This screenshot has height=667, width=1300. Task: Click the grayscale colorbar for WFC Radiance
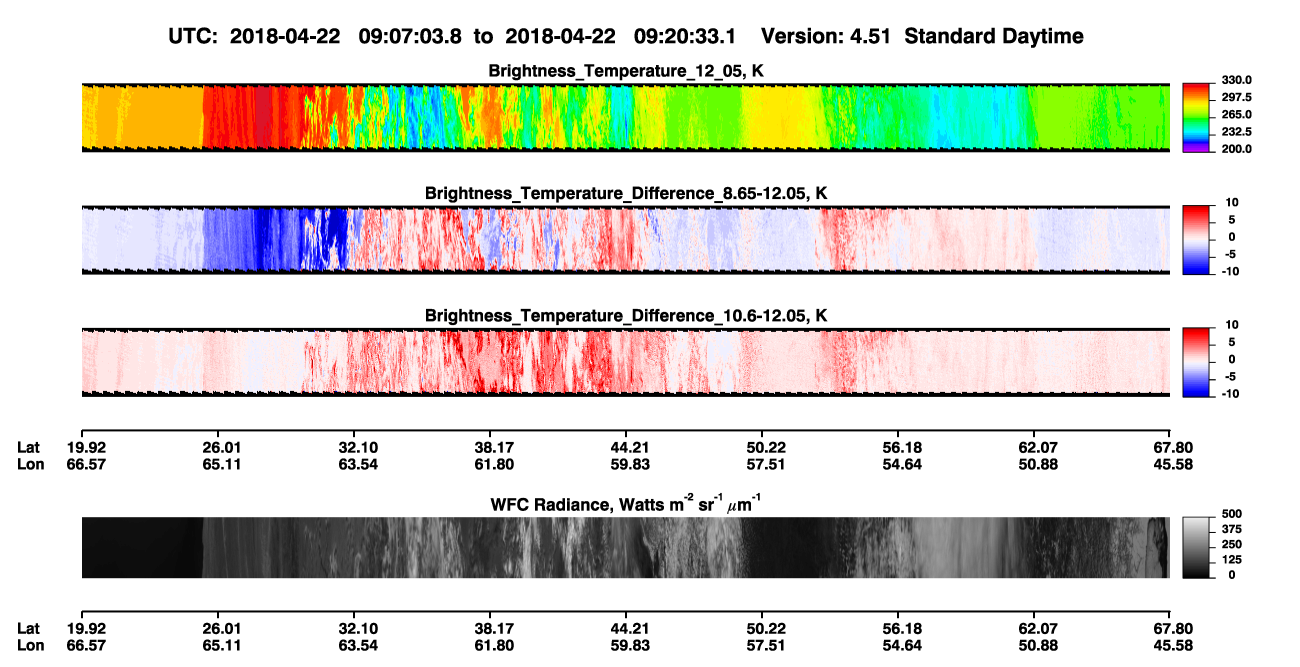click(1197, 547)
